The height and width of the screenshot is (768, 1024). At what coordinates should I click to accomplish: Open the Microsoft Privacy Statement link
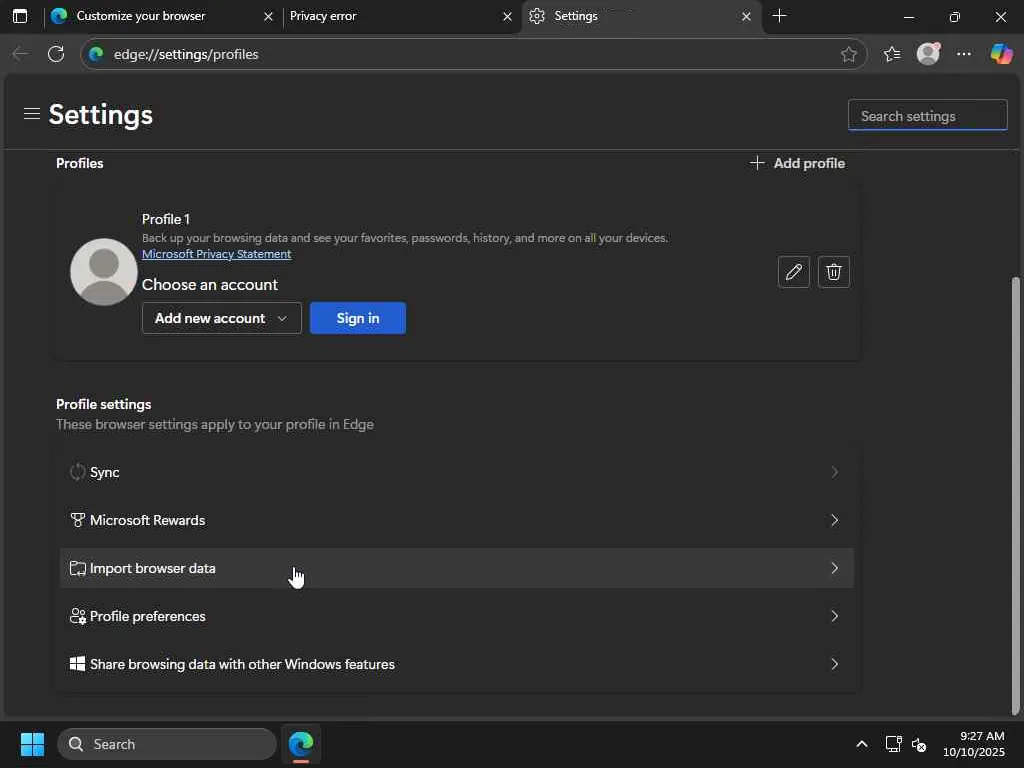[x=216, y=254]
